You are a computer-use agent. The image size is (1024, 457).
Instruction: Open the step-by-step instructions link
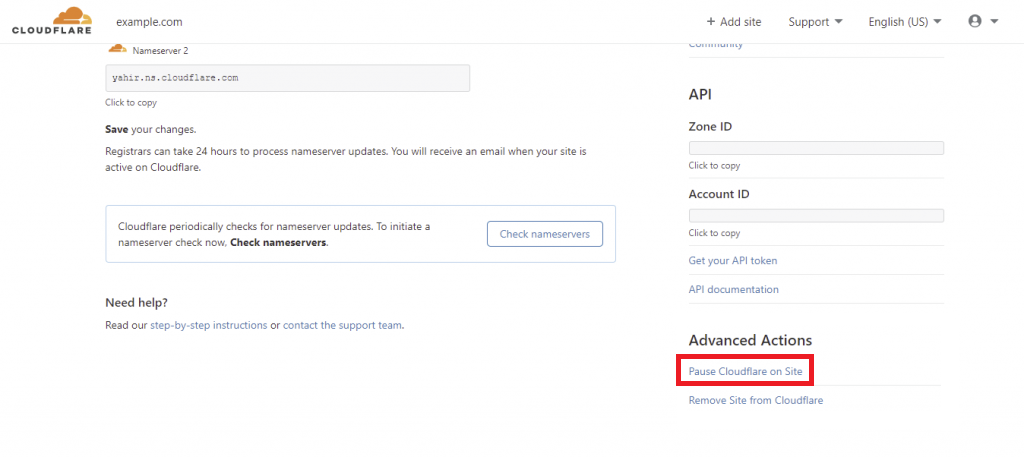point(208,325)
